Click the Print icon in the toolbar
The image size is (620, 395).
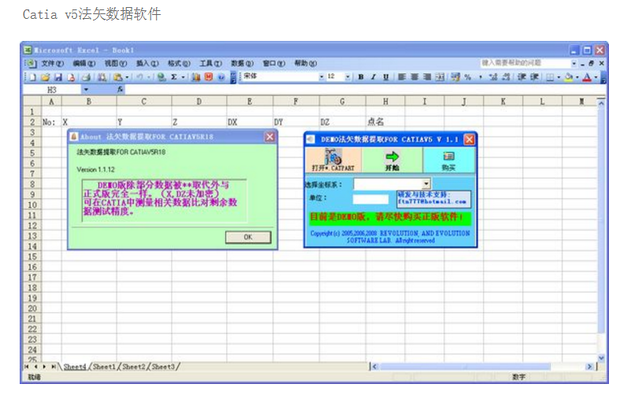coord(87,77)
